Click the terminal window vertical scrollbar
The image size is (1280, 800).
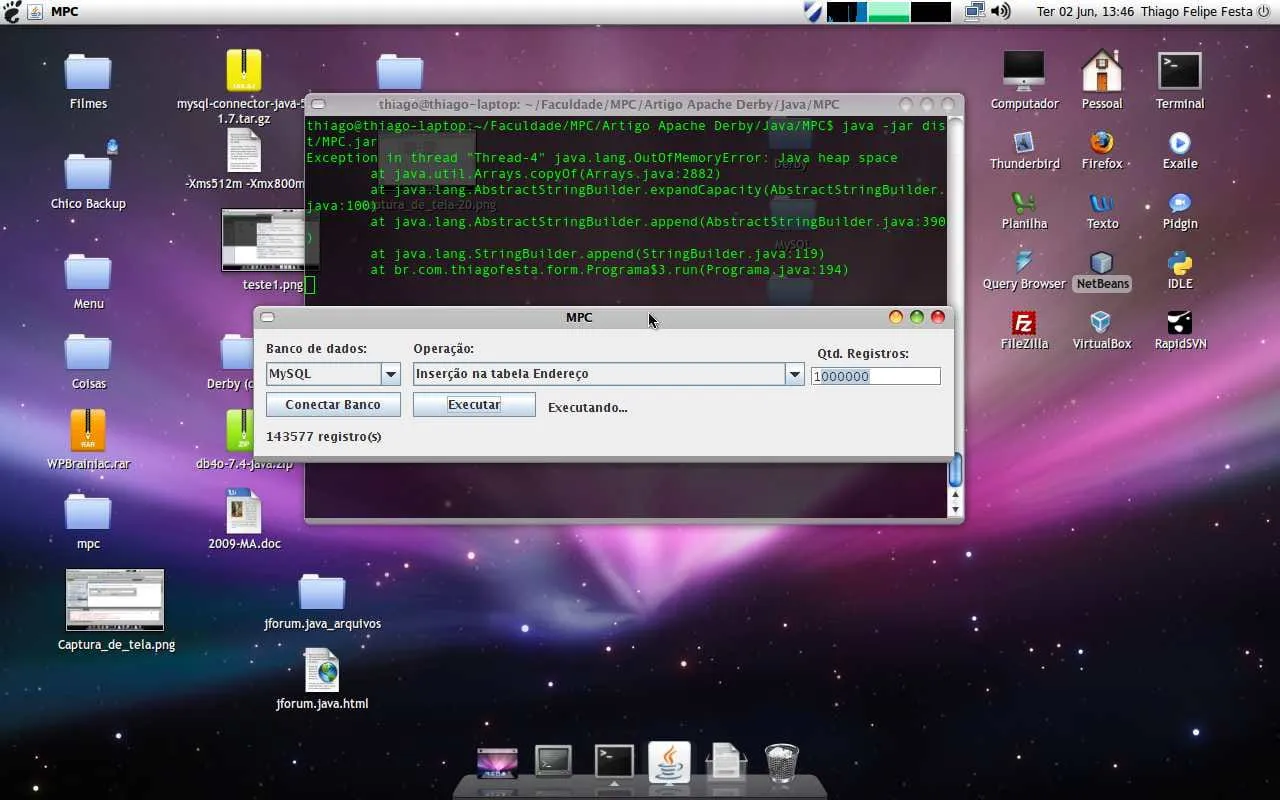[x=955, y=470]
